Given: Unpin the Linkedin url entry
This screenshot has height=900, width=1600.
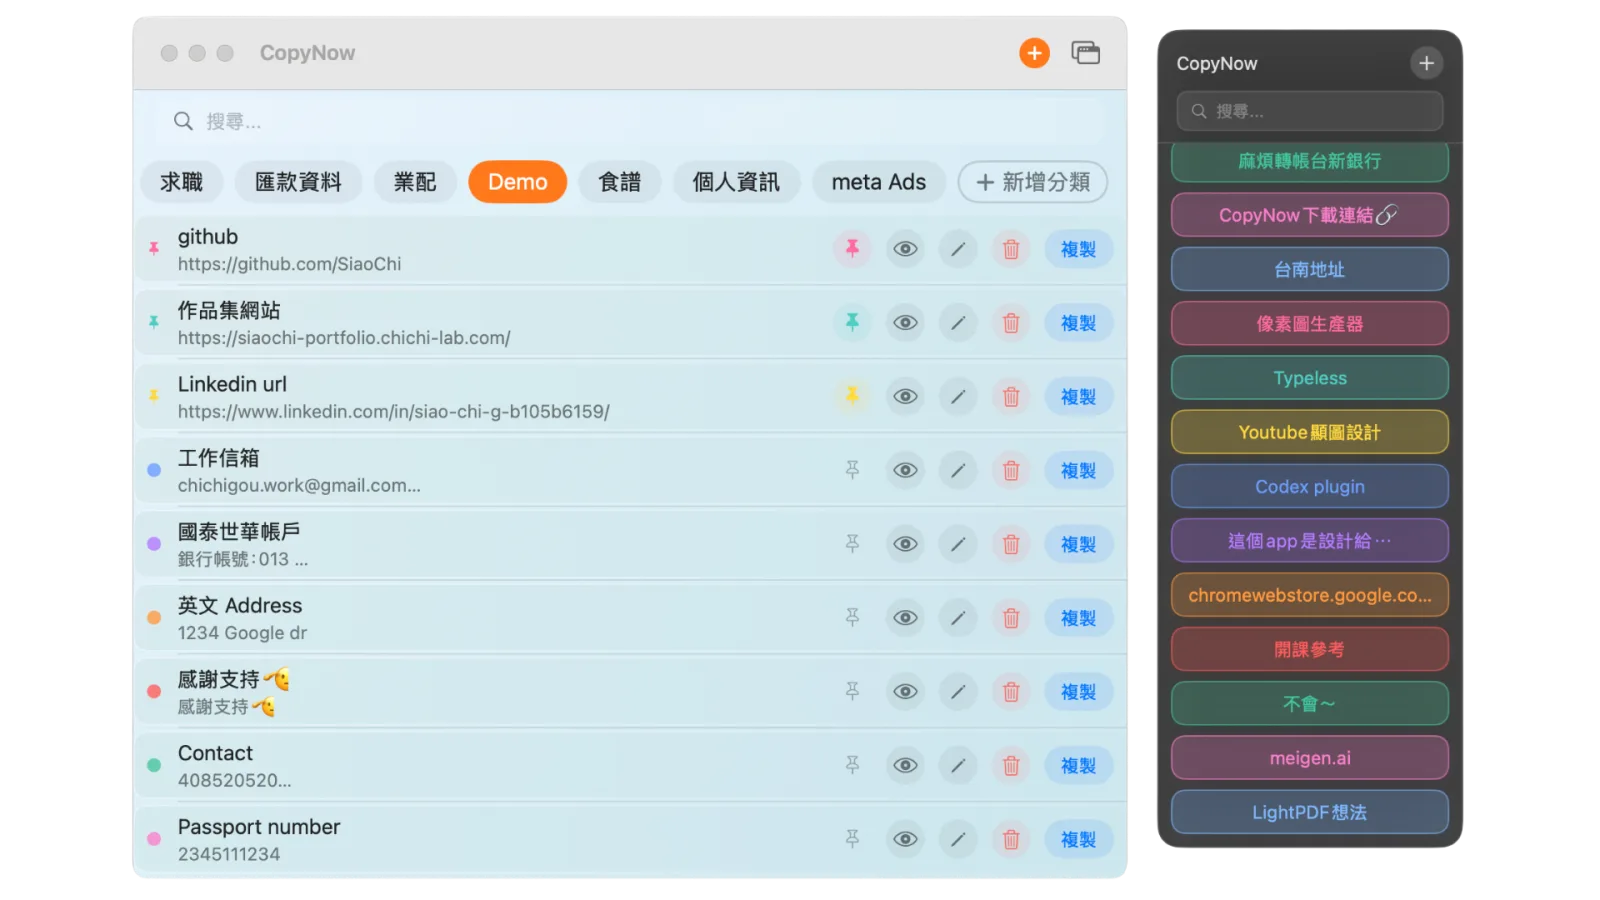Looking at the screenshot, I should 852,397.
